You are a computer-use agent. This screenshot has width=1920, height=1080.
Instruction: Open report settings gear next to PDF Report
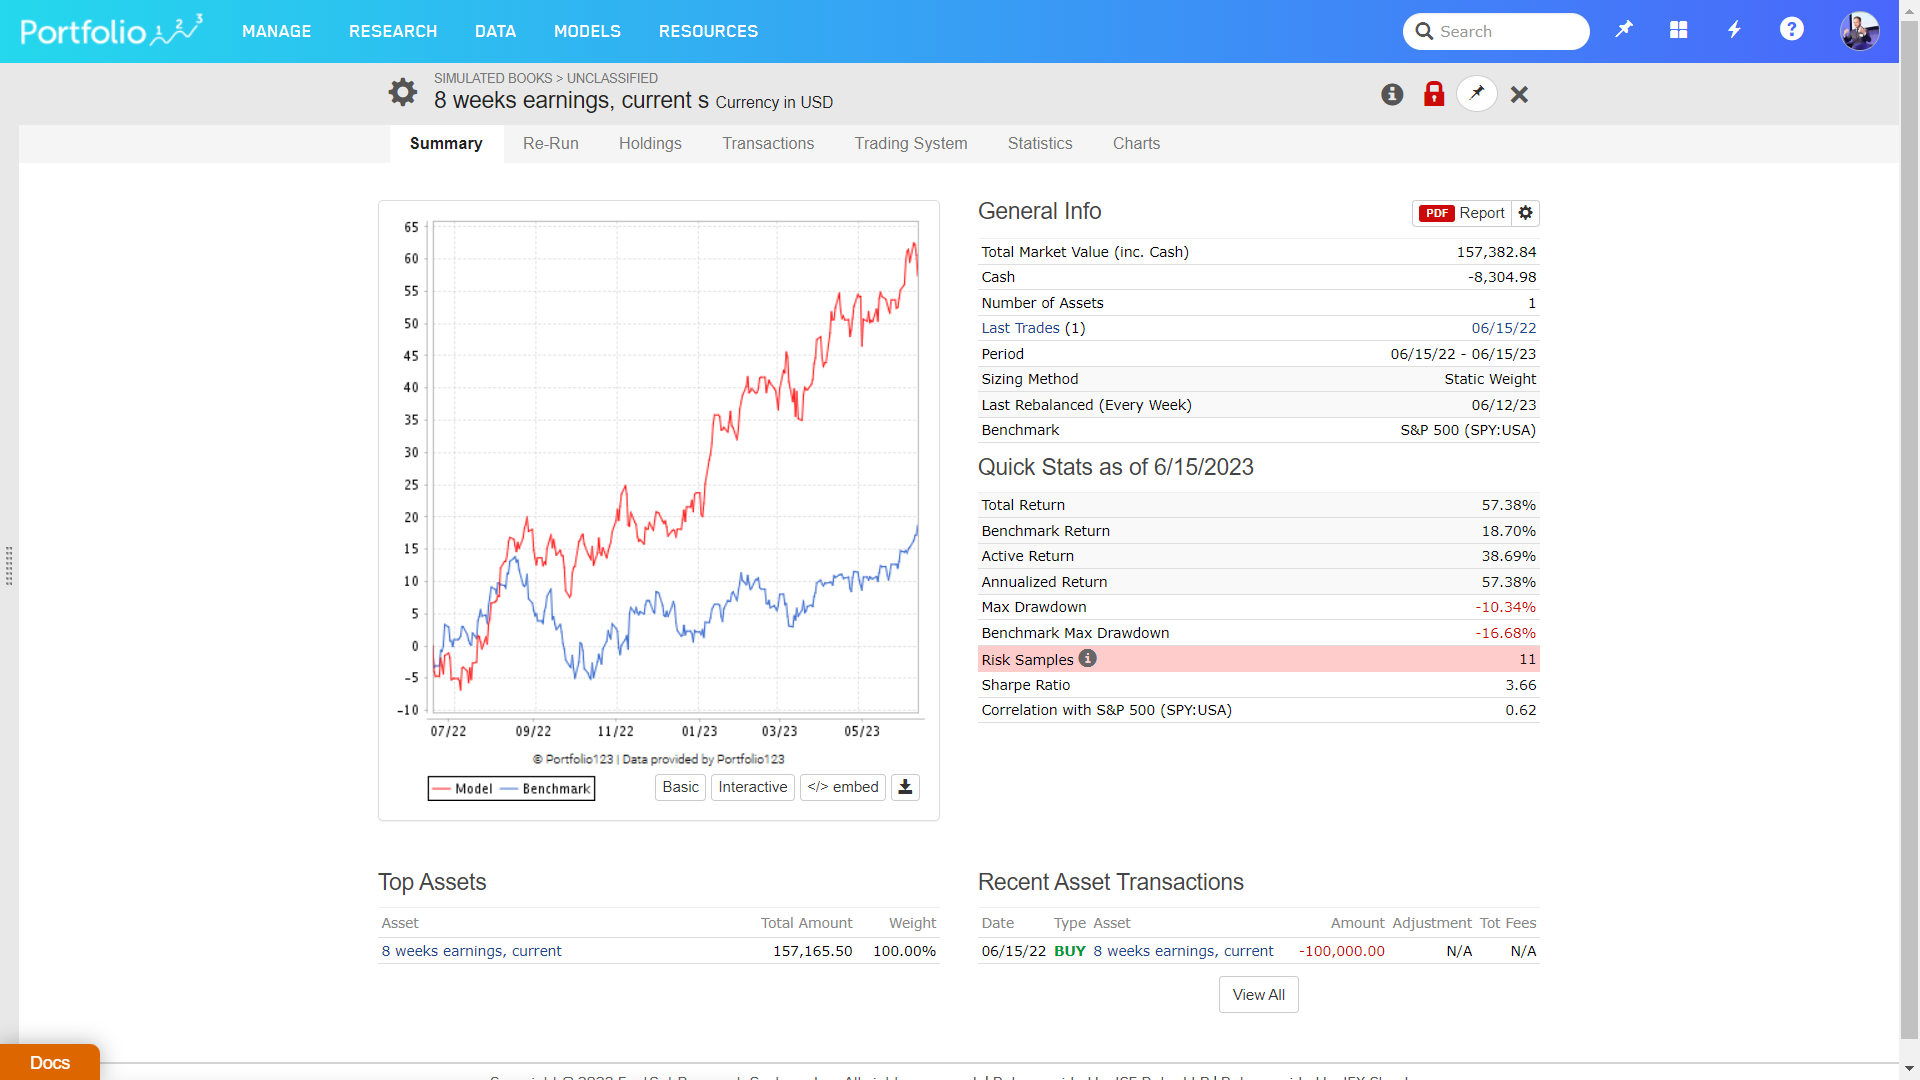pos(1525,213)
